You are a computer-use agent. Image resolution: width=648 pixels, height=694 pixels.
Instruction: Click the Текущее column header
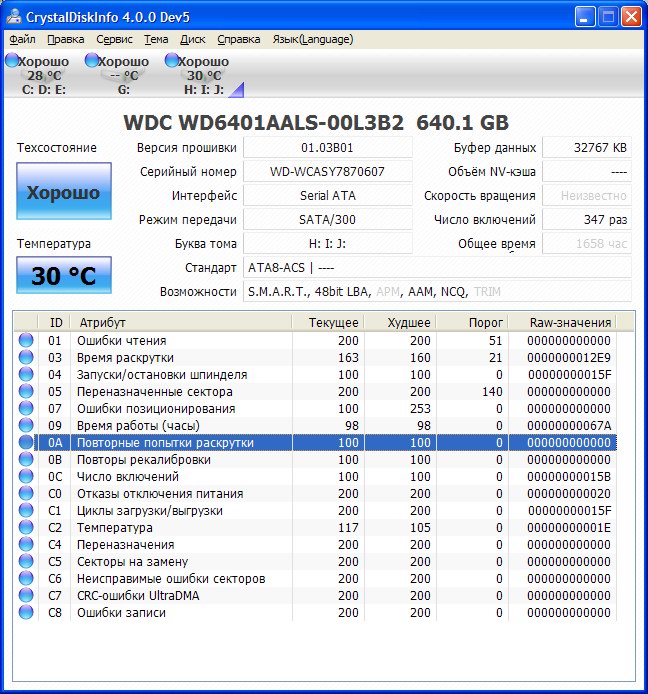coord(328,322)
